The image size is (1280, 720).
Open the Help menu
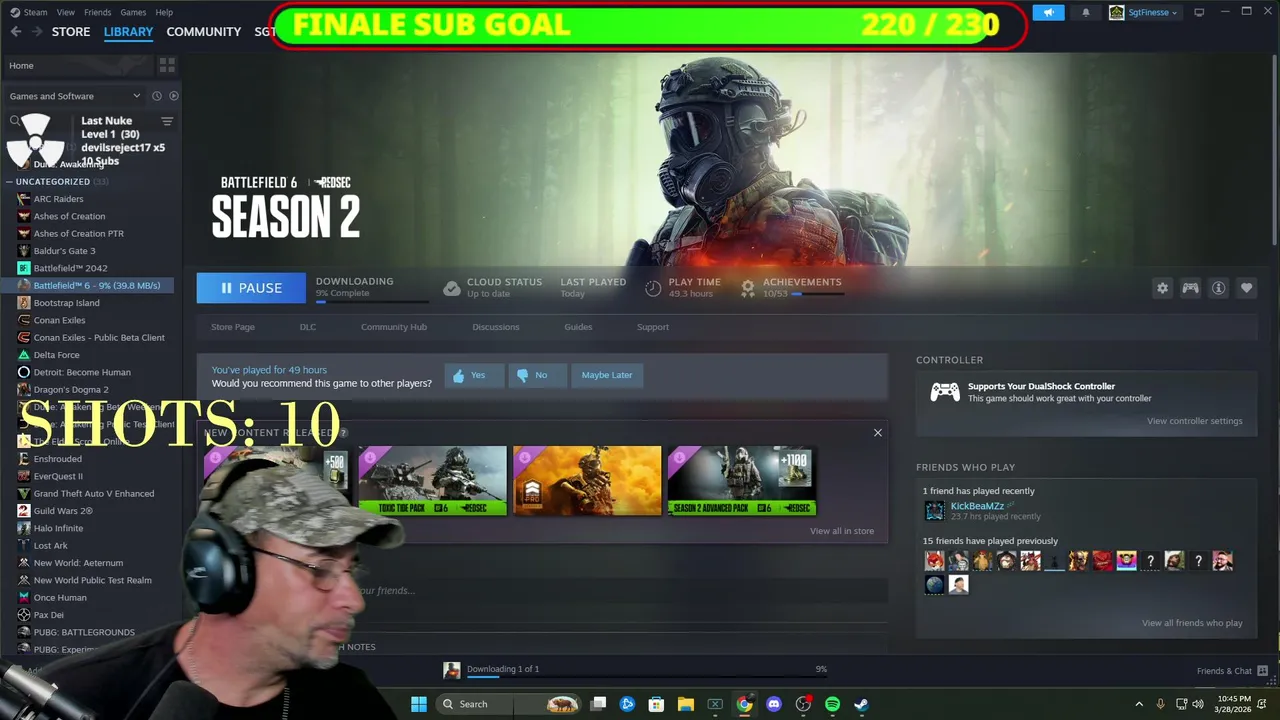(164, 12)
